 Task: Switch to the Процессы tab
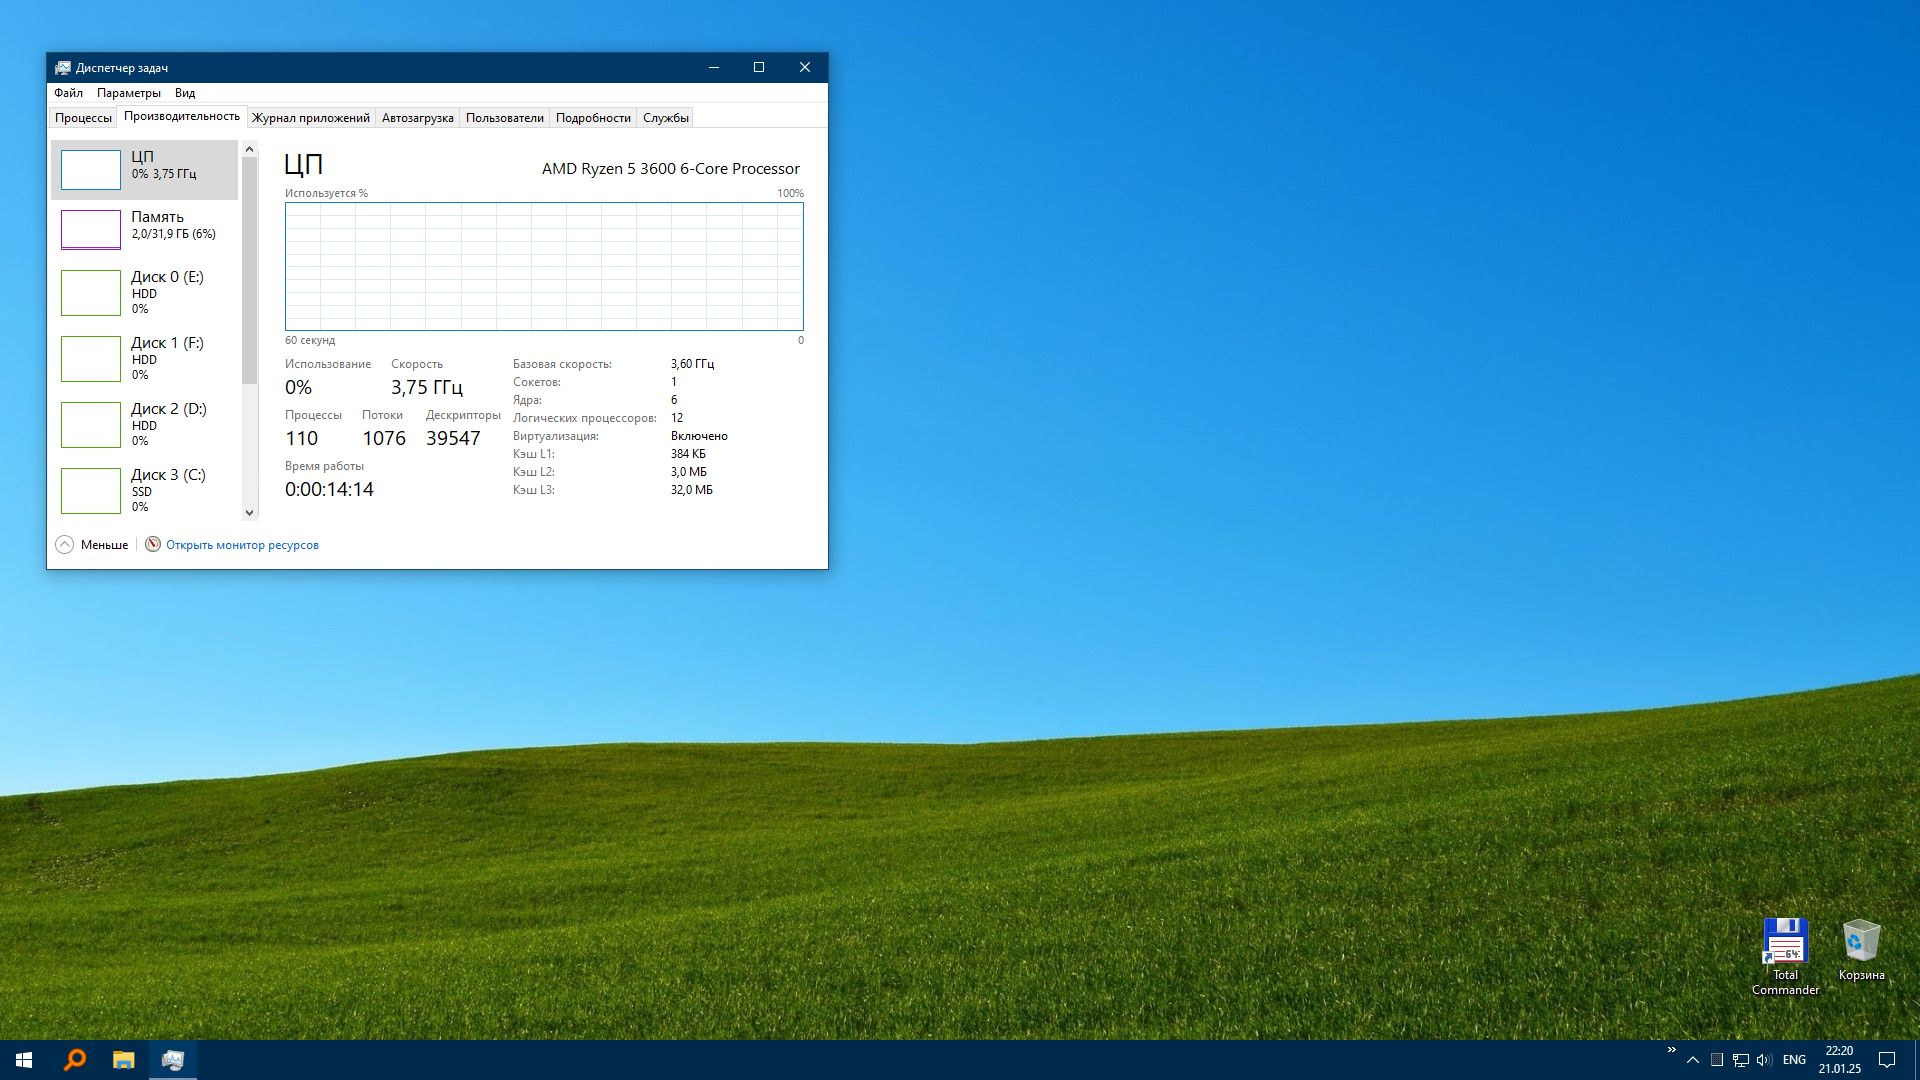[83, 118]
